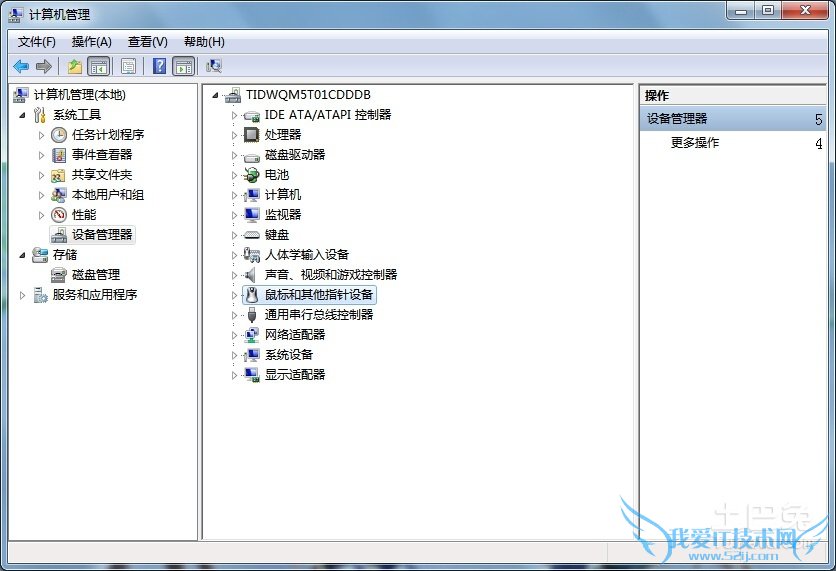Click the 通用串行总线控制器 USB icon
The height and width of the screenshot is (571, 836).
click(x=252, y=315)
